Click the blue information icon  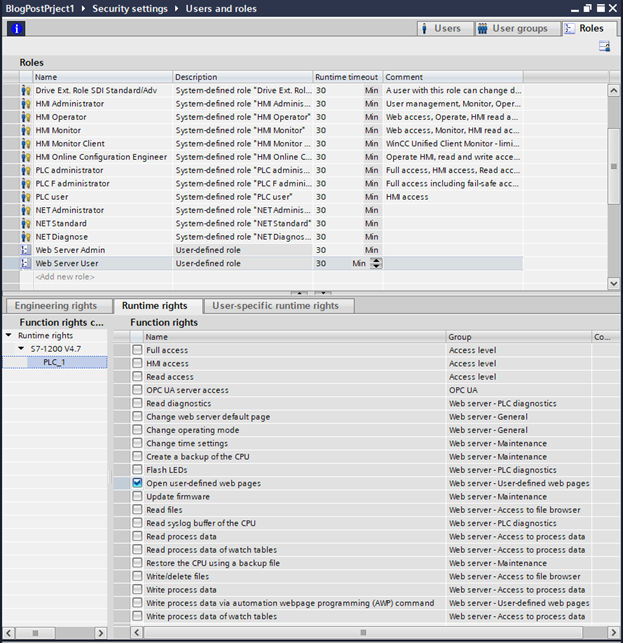16,28
